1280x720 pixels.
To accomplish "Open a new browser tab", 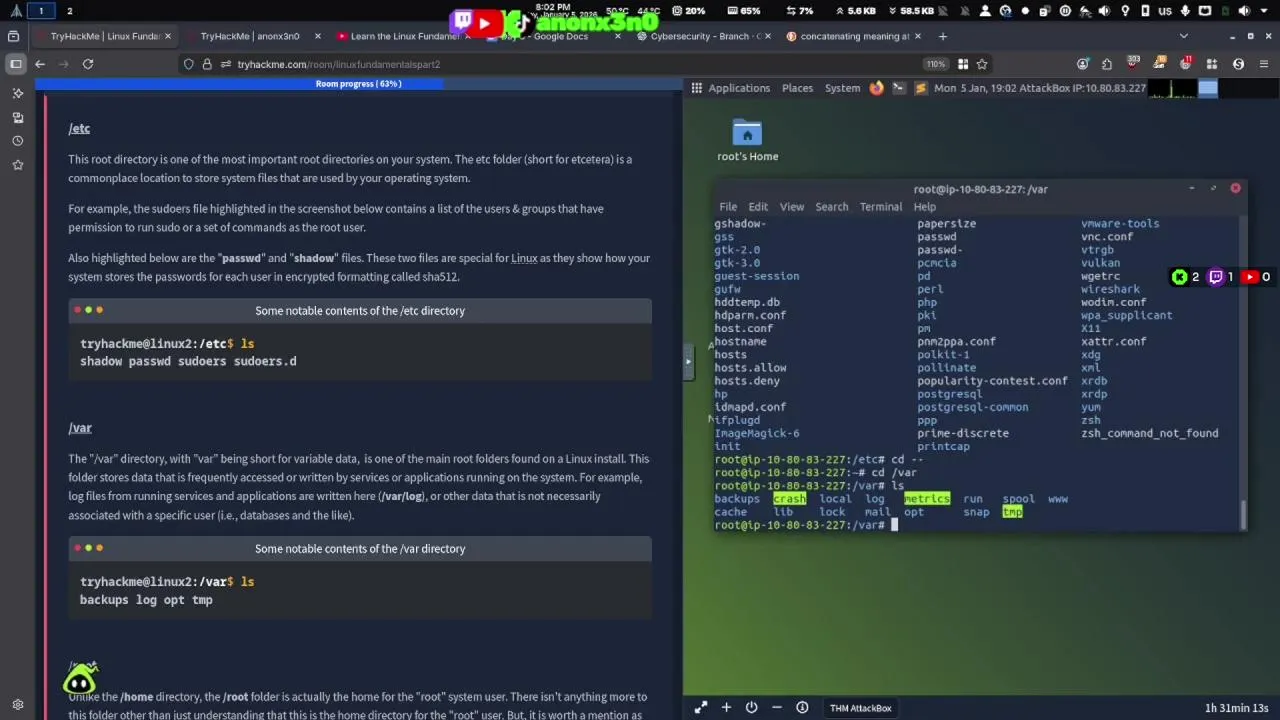I will coord(942,36).
